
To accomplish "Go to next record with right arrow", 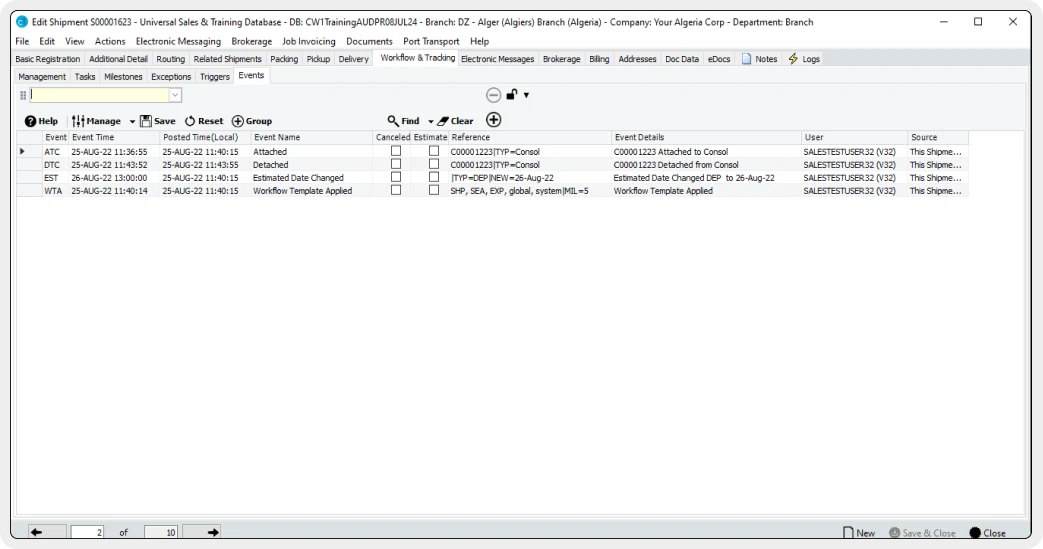I will point(212,533).
